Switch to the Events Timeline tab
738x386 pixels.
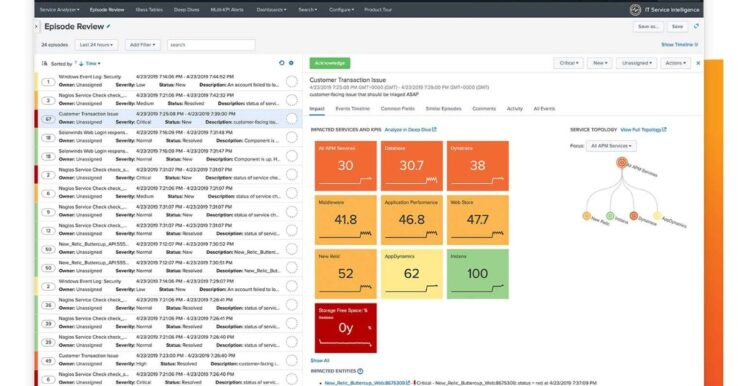pos(353,109)
